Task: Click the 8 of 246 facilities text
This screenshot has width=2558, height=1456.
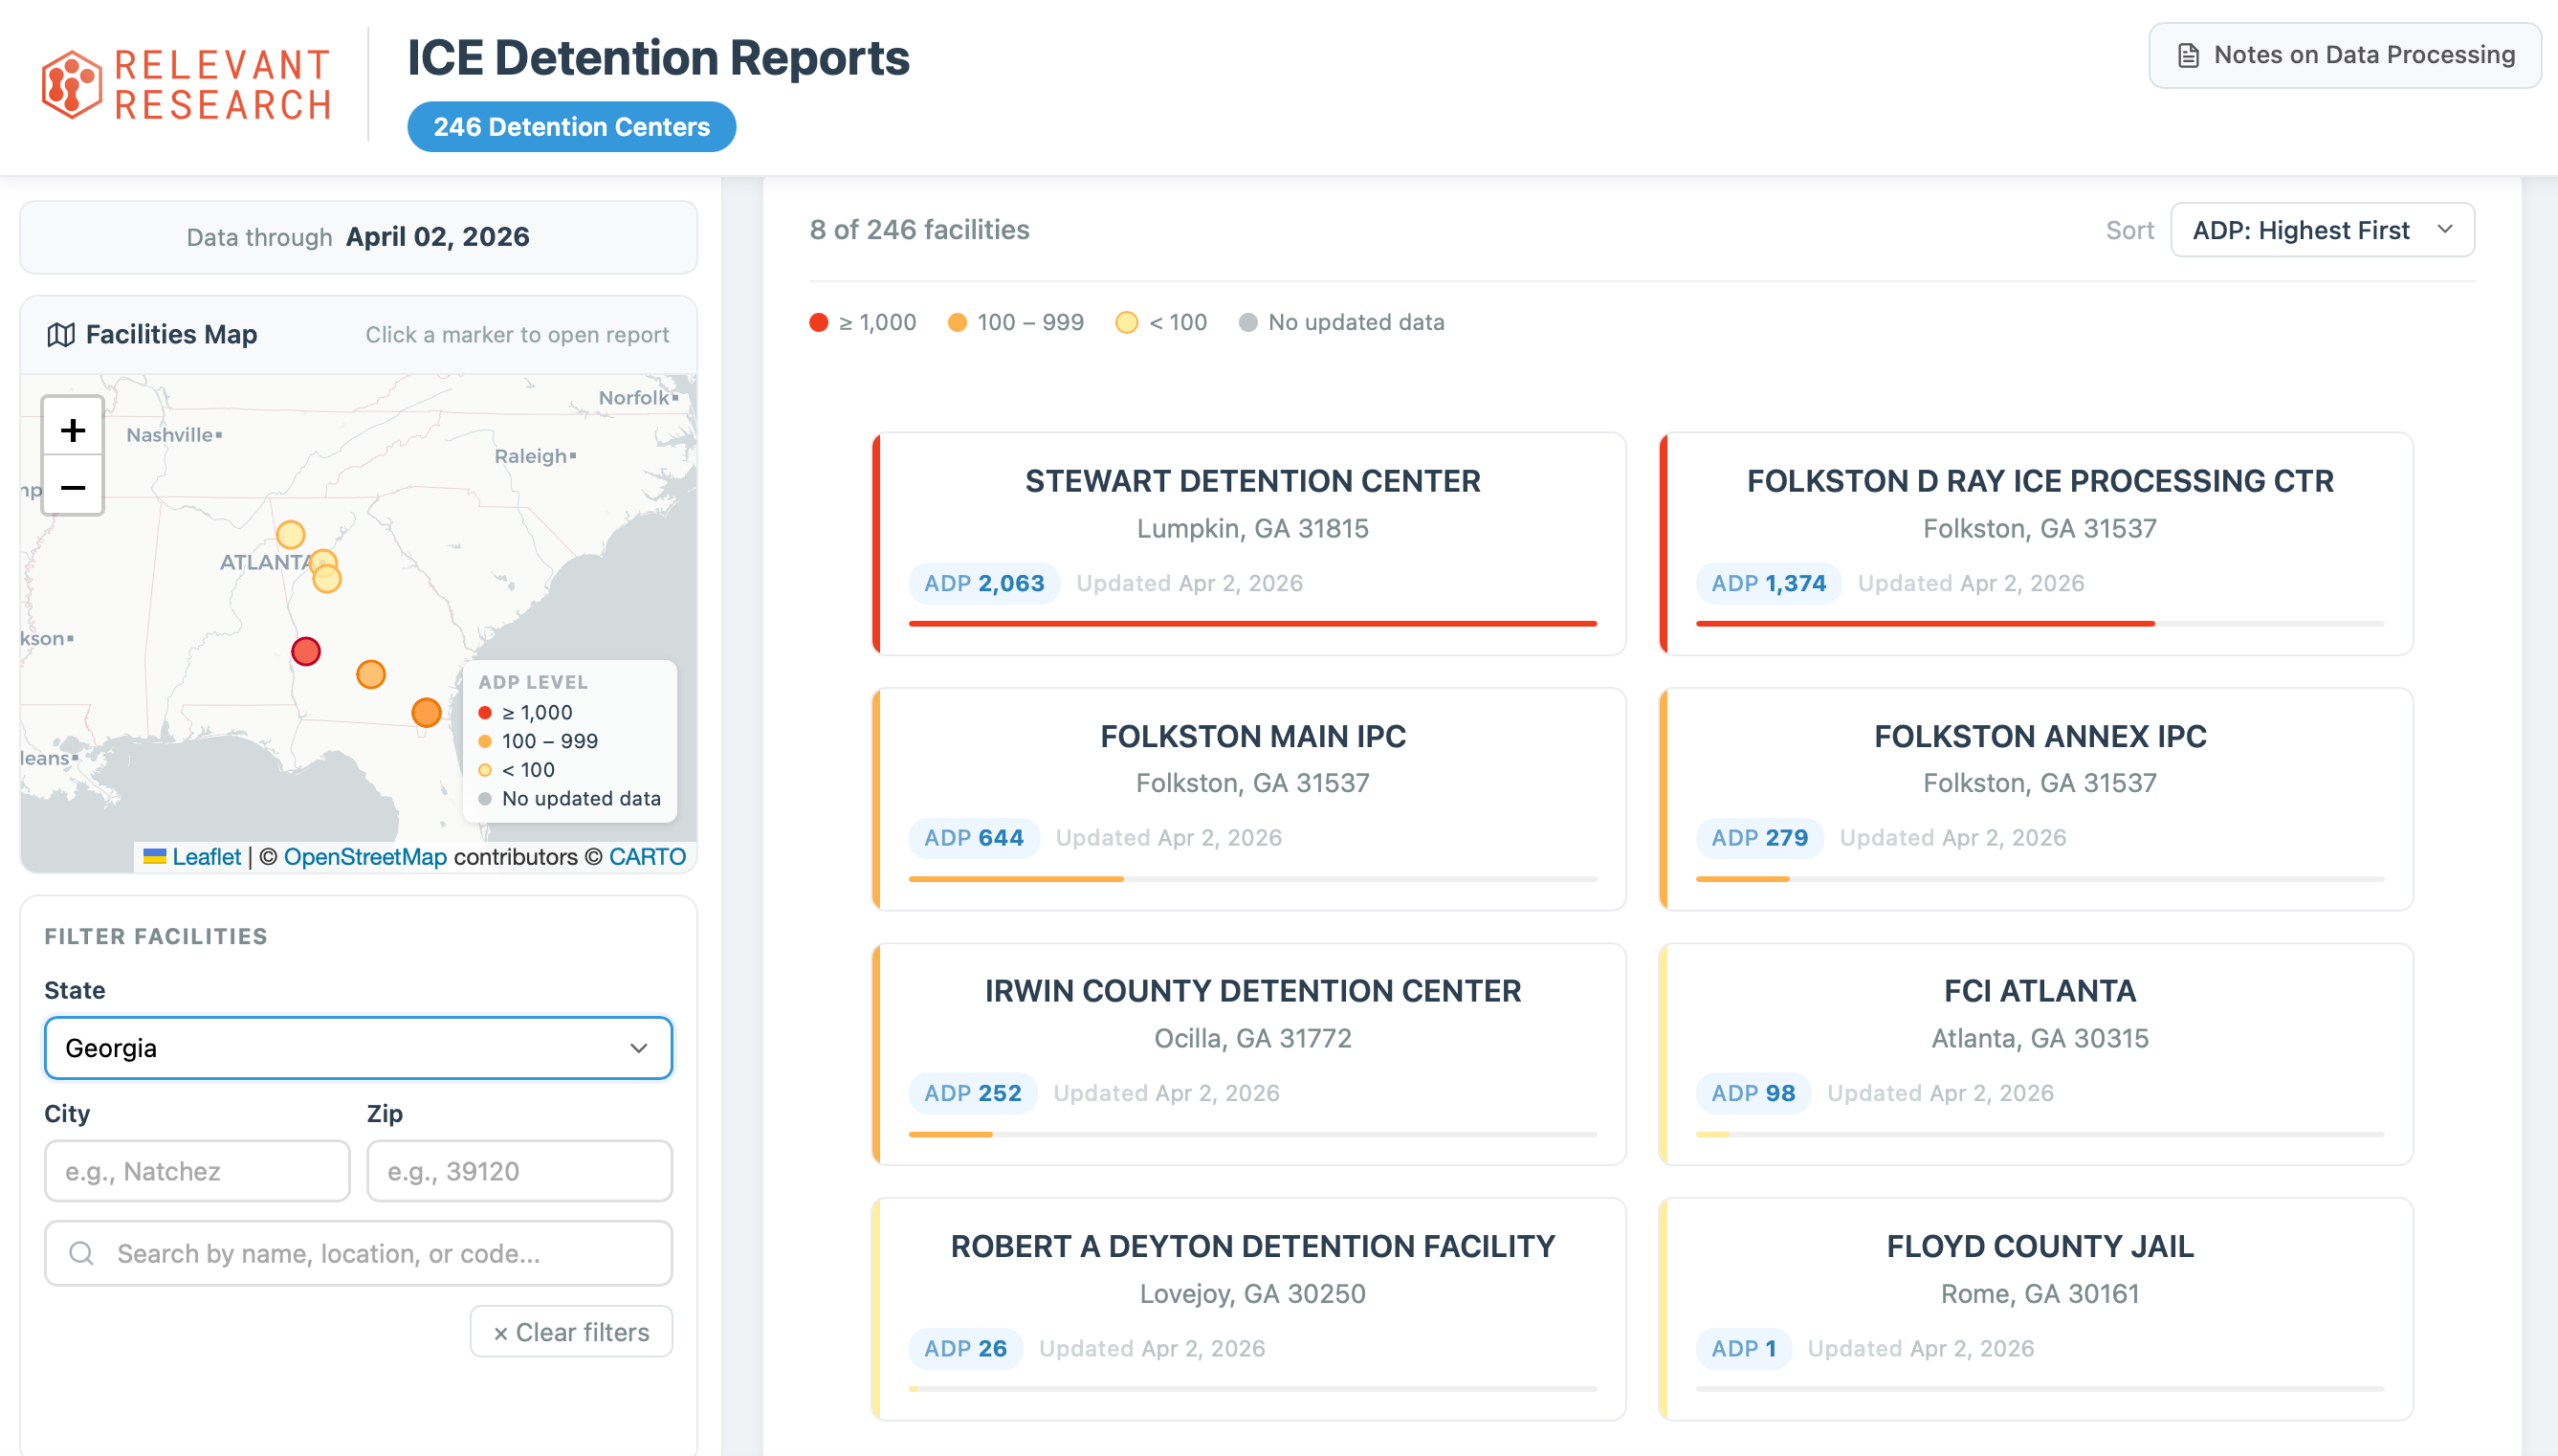Action: click(x=919, y=230)
